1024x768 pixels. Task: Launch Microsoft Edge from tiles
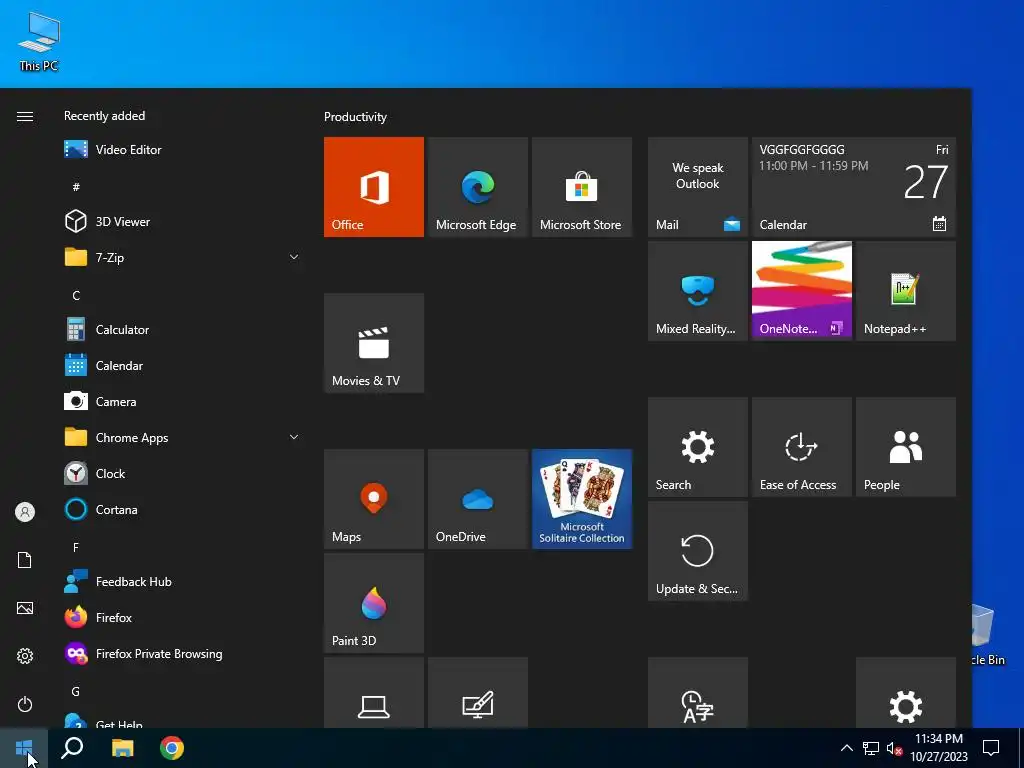coord(477,187)
